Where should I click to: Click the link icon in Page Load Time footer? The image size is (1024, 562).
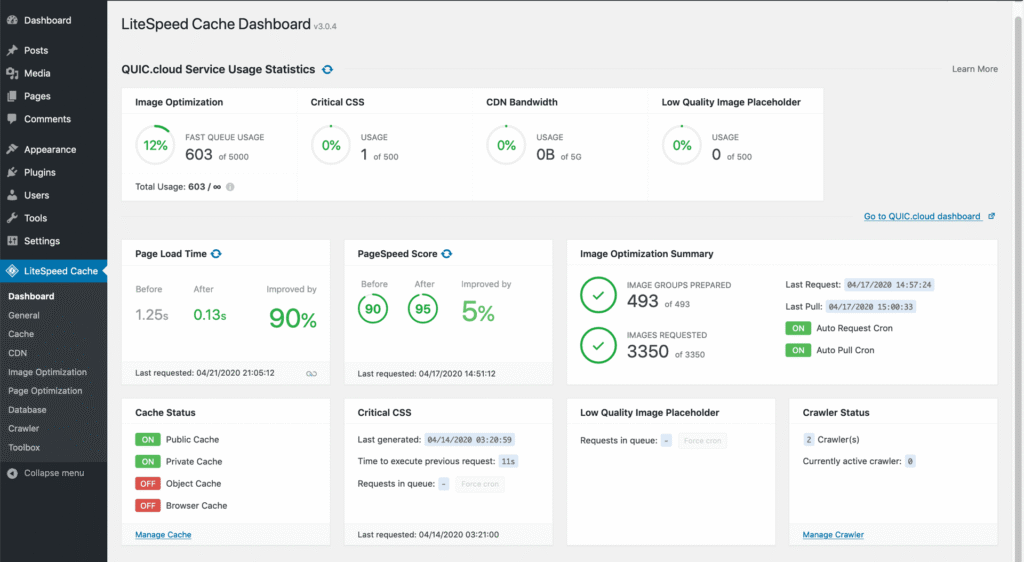click(312, 373)
